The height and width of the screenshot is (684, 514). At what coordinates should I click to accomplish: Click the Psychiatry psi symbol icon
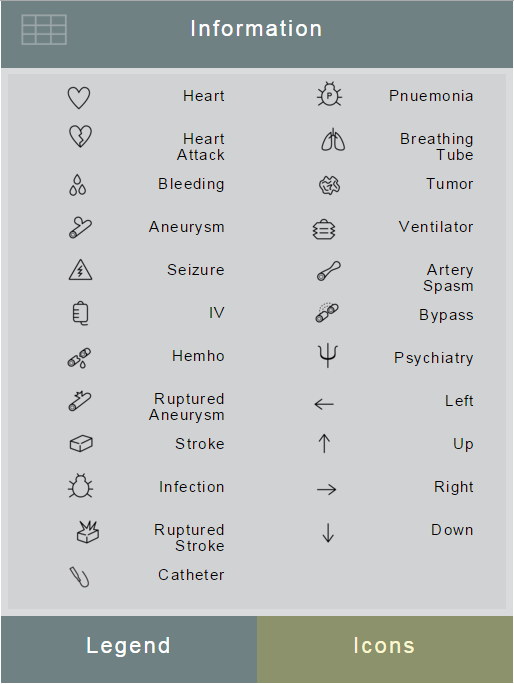tap(328, 356)
